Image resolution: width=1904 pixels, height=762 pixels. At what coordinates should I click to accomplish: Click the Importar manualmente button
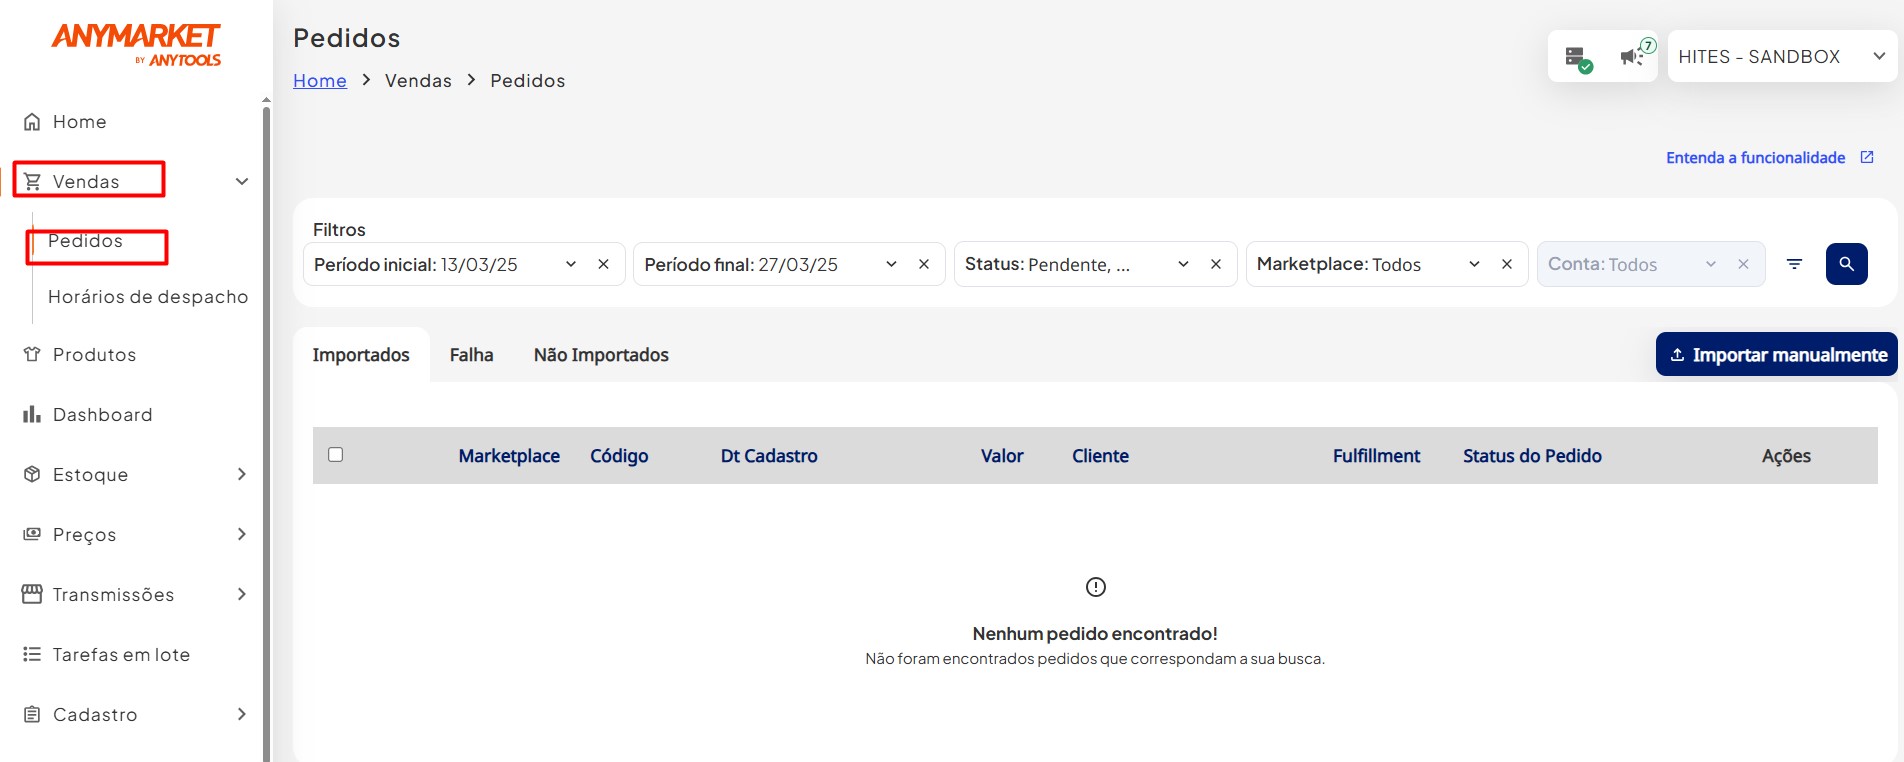pos(1777,354)
